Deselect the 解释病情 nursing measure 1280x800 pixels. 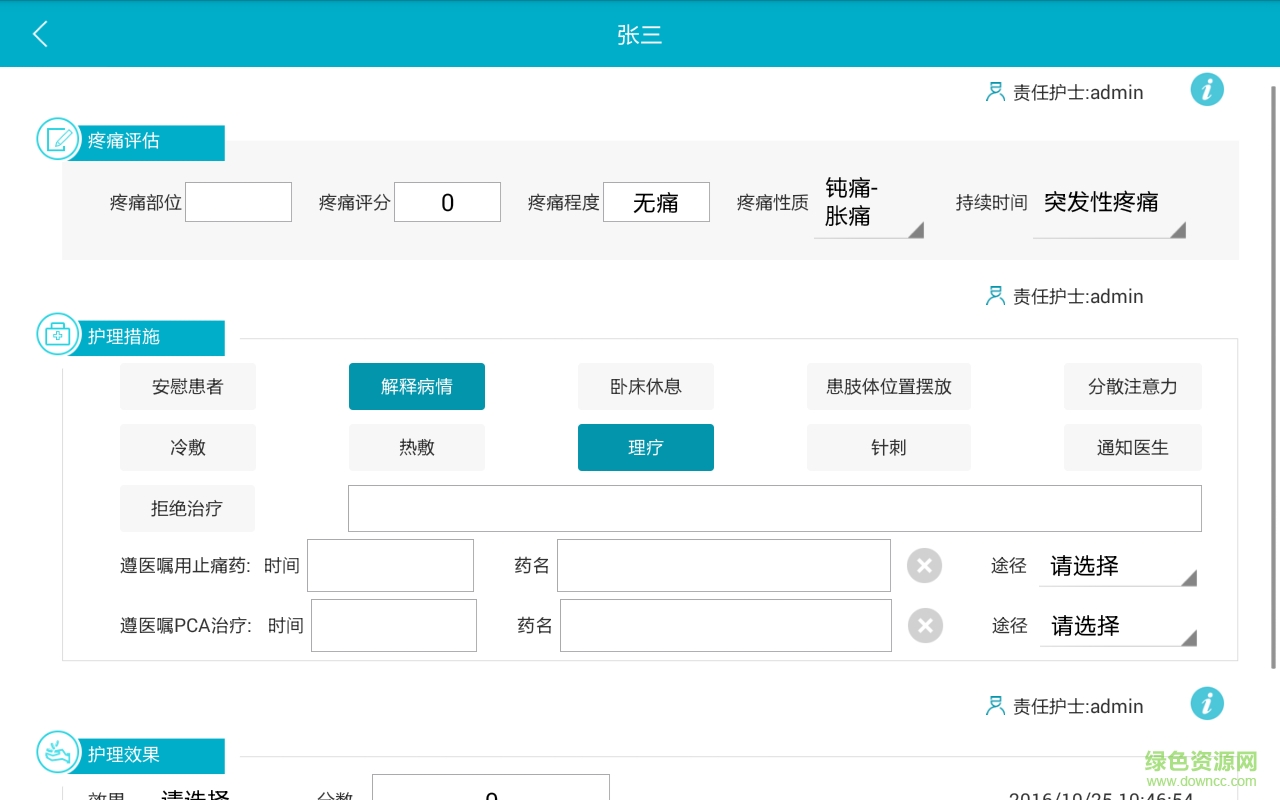coord(416,387)
